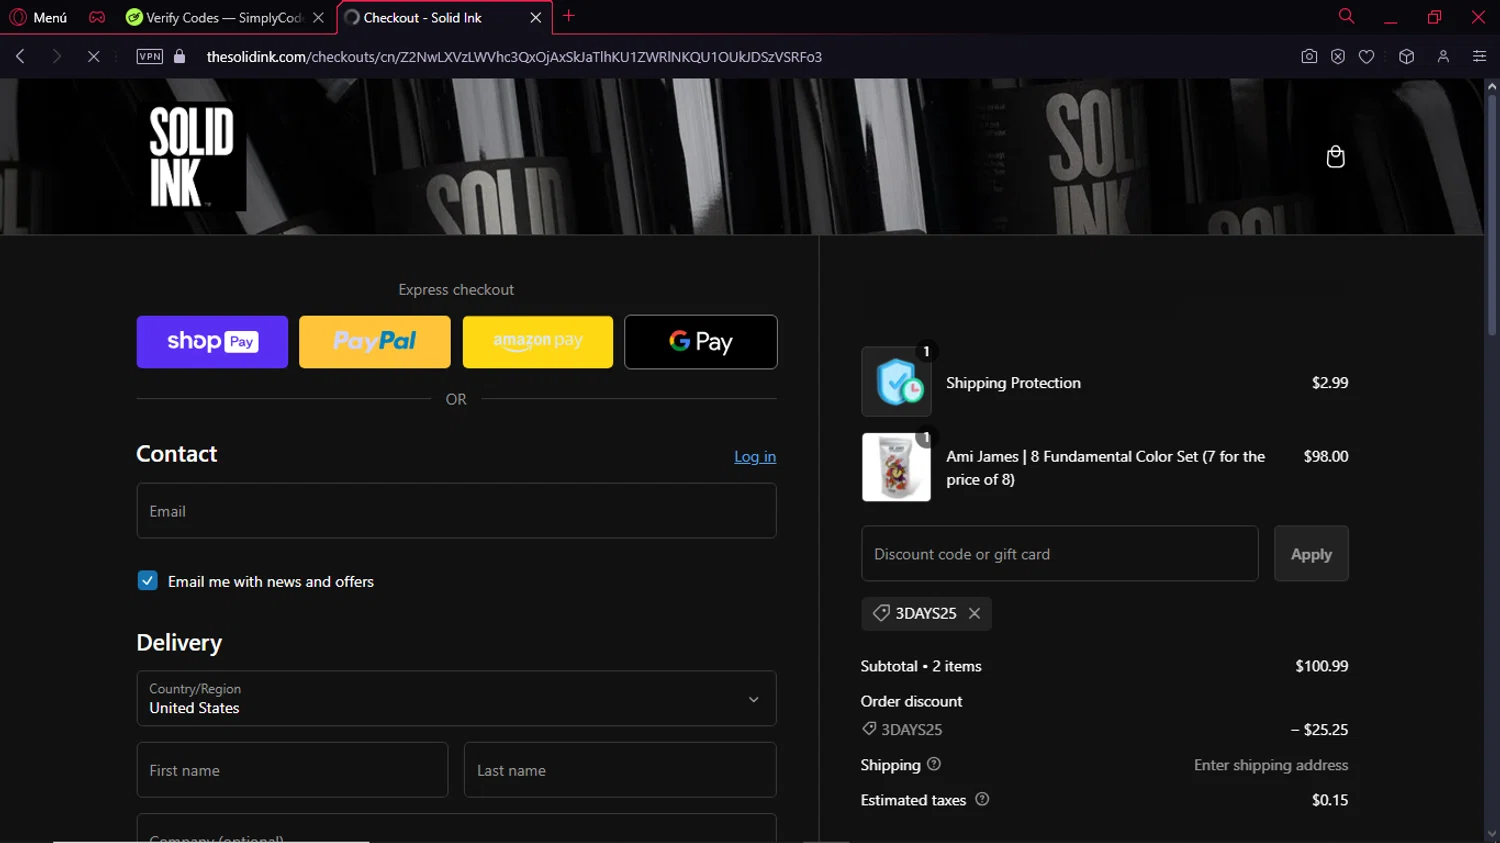Switch to Verify Codes SimplyCodes tab
Screen dimensions: 1500x843
(x=222, y=17)
